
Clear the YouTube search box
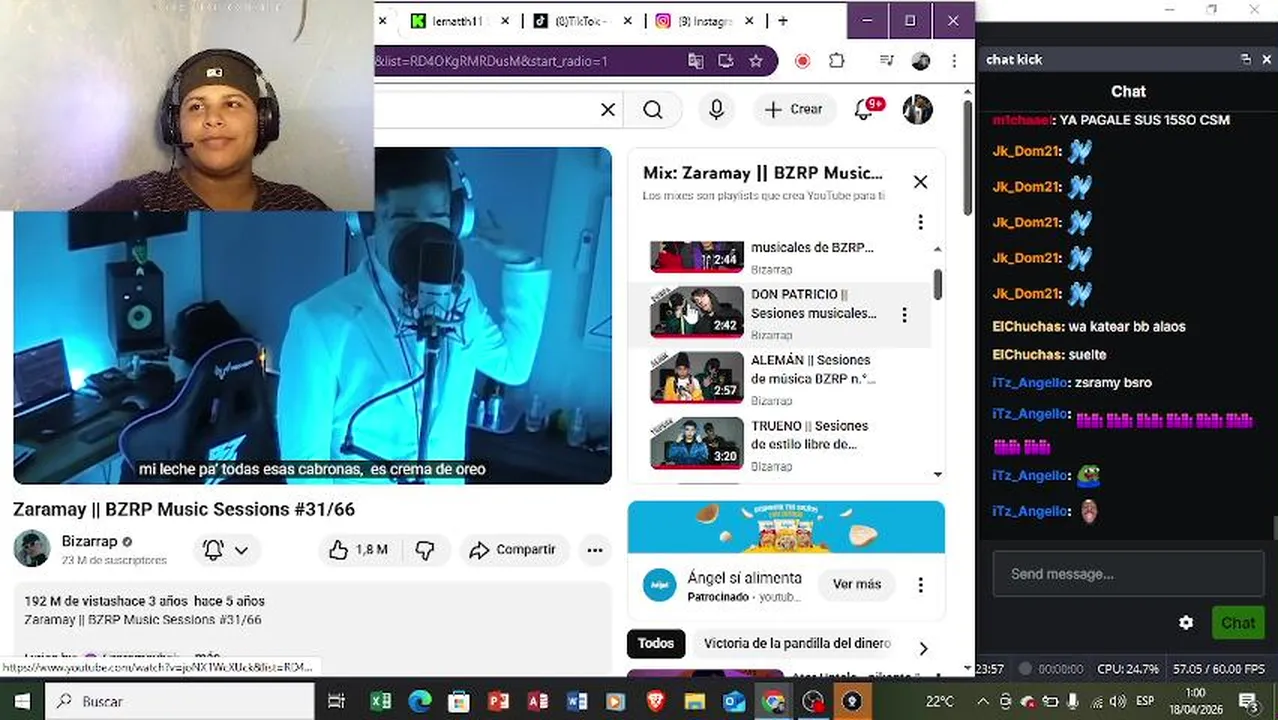click(x=608, y=110)
